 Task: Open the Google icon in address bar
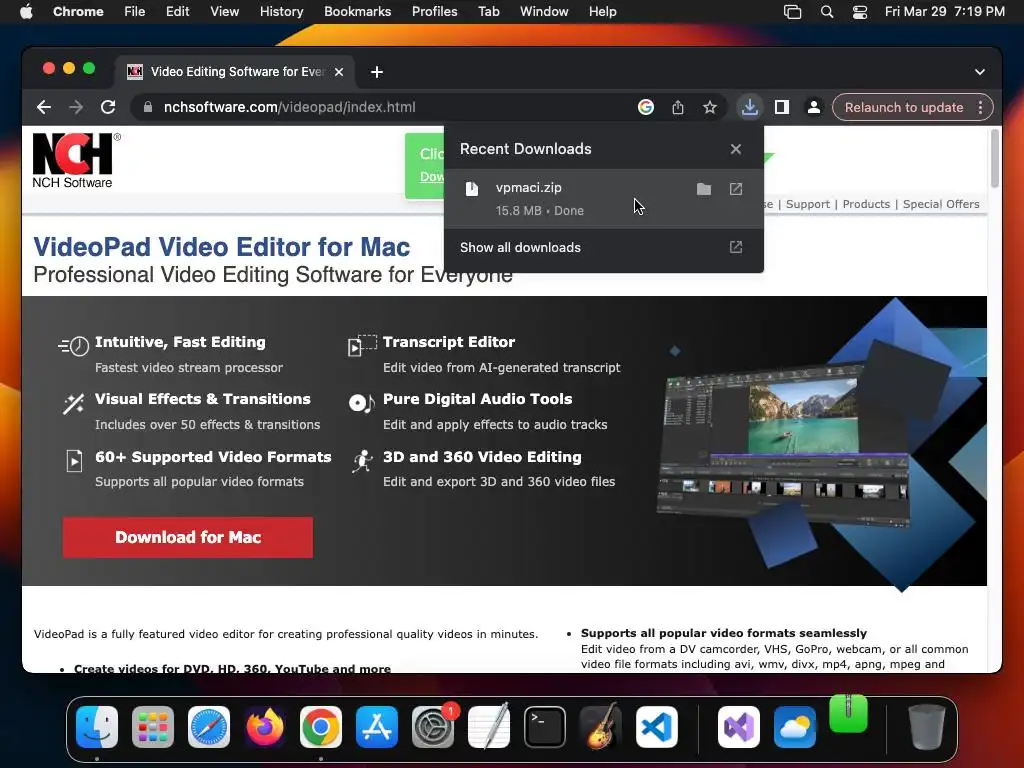pyautogui.click(x=645, y=107)
